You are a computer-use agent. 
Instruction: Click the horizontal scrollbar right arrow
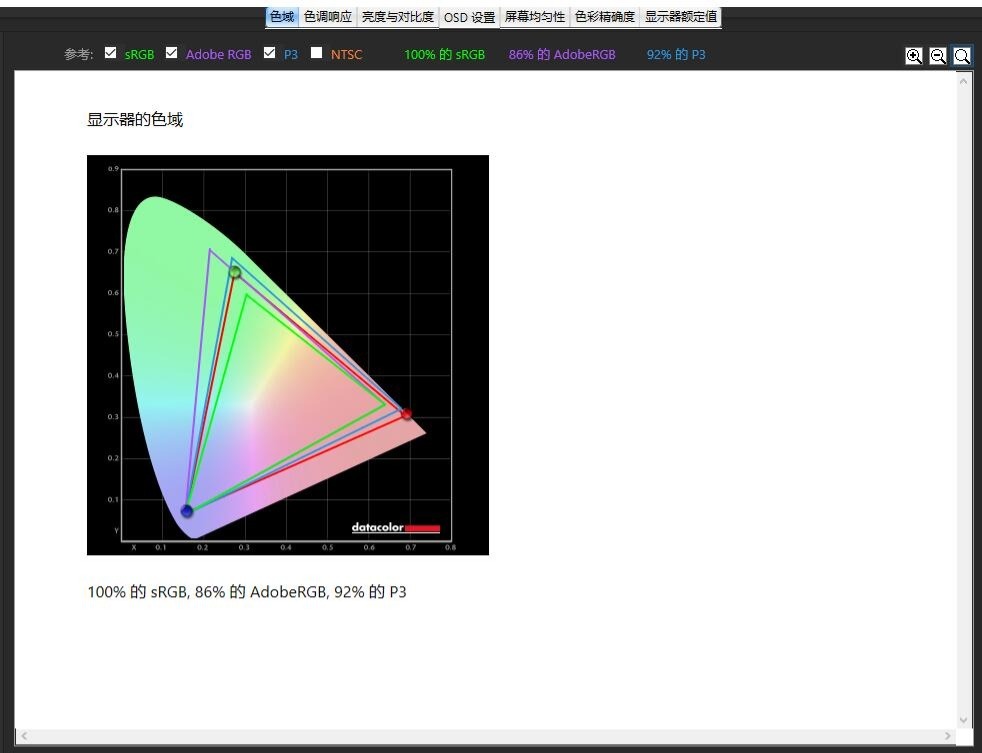(948, 735)
